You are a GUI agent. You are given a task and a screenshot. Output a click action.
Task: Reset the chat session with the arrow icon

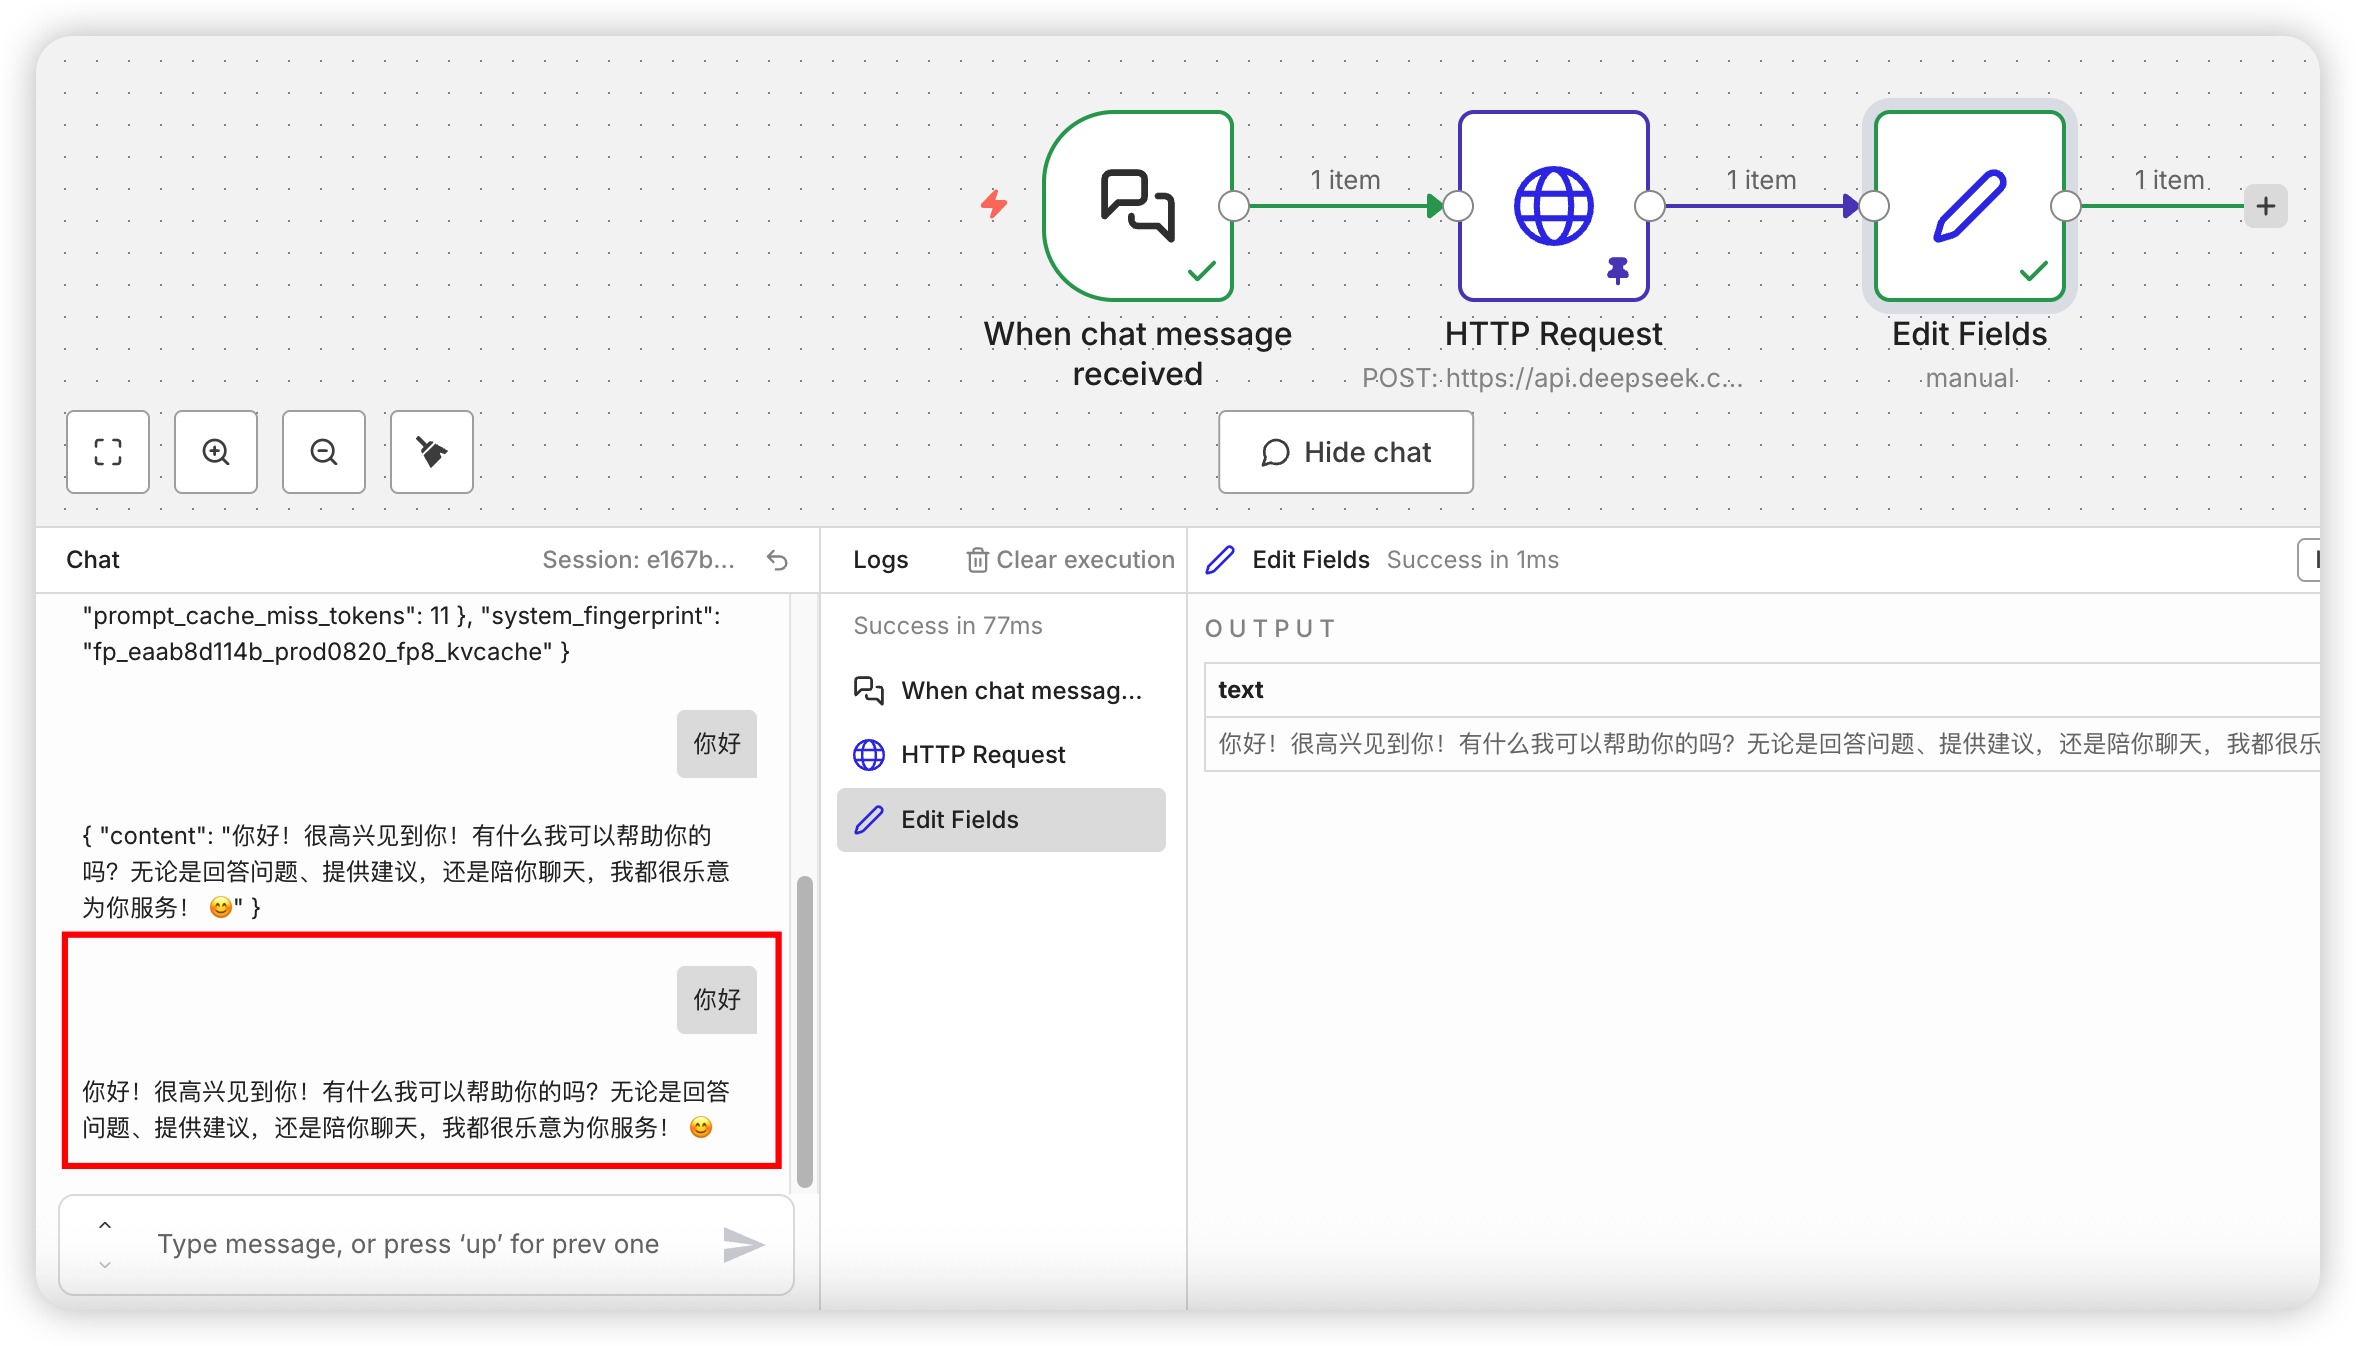777,560
